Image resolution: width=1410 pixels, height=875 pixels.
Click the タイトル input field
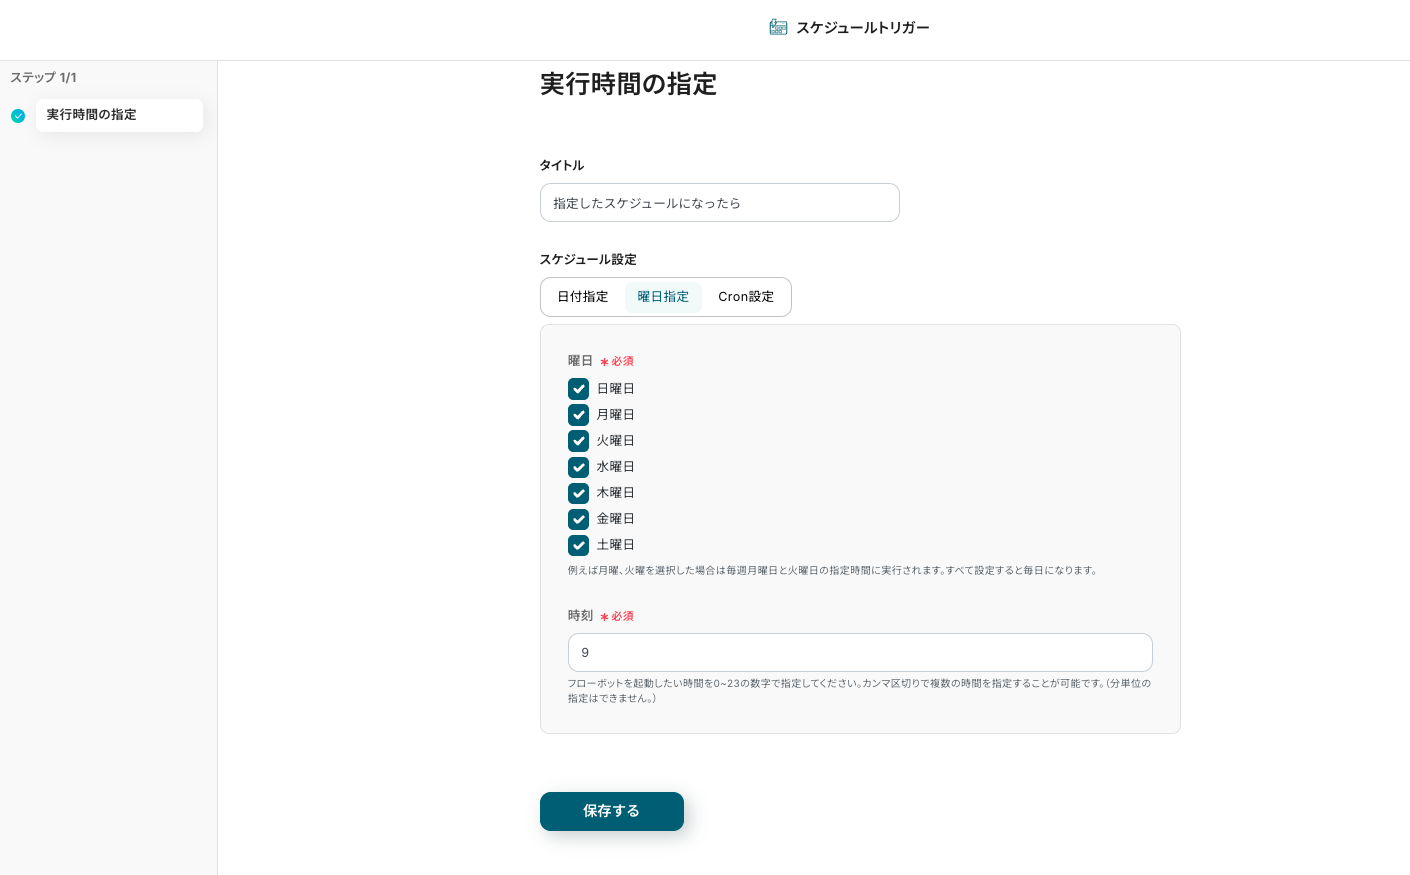coord(719,203)
